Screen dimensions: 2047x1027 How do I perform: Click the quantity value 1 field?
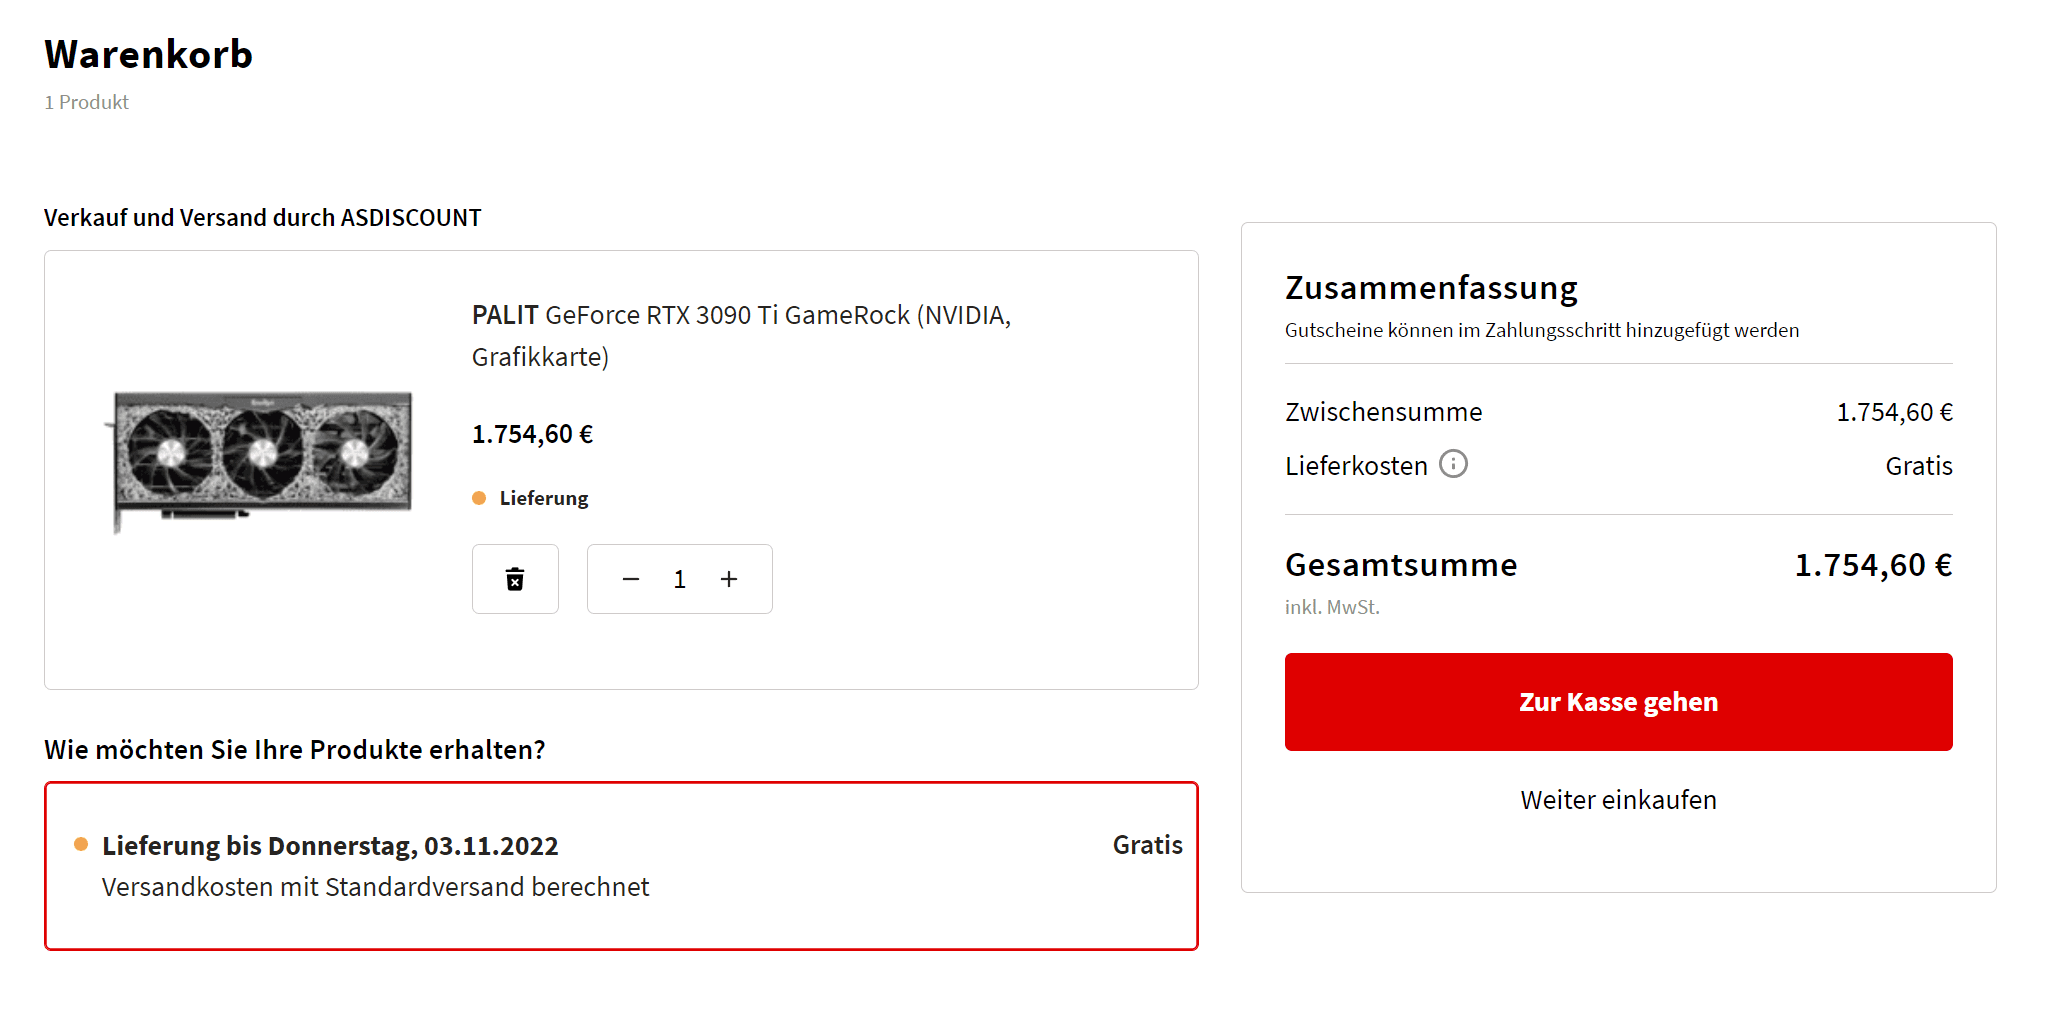pyautogui.click(x=679, y=579)
